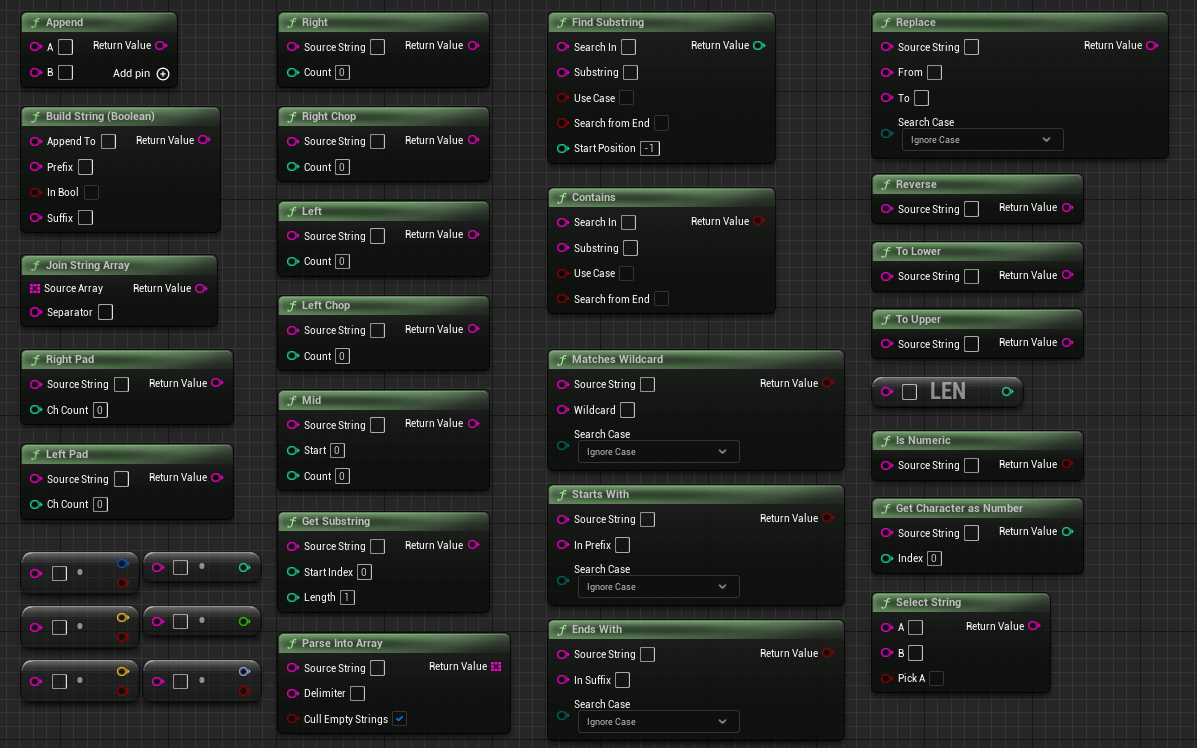Expand Search Case dropdown on Ends With
The height and width of the screenshot is (748, 1197).
point(658,721)
